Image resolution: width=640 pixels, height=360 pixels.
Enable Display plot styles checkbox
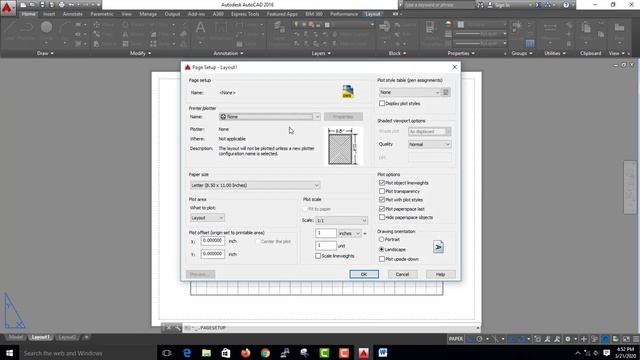point(382,104)
